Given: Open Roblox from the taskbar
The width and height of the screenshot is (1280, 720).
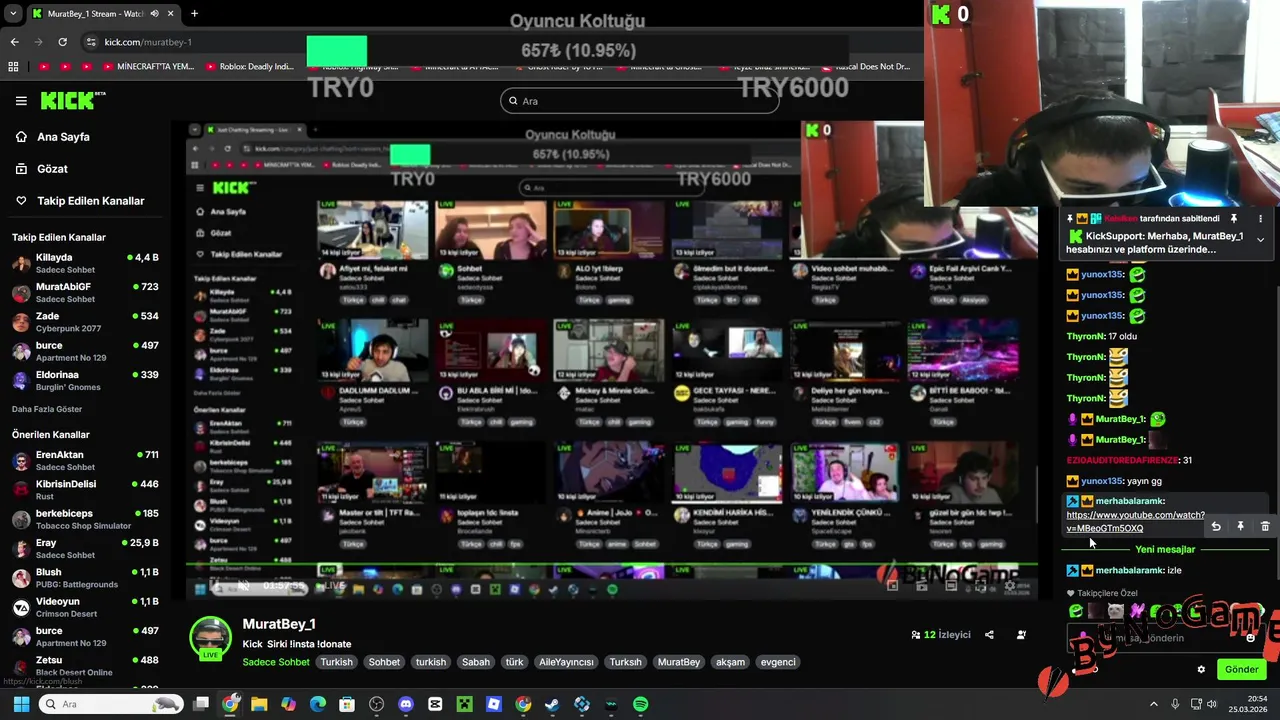Looking at the screenshot, I should tap(494, 704).
